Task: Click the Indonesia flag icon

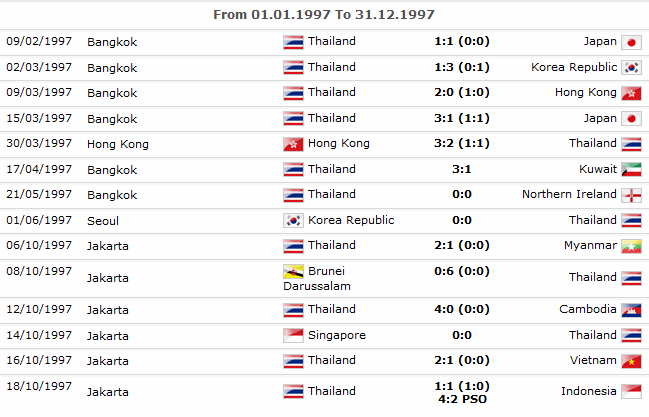Action: (631, 392)
